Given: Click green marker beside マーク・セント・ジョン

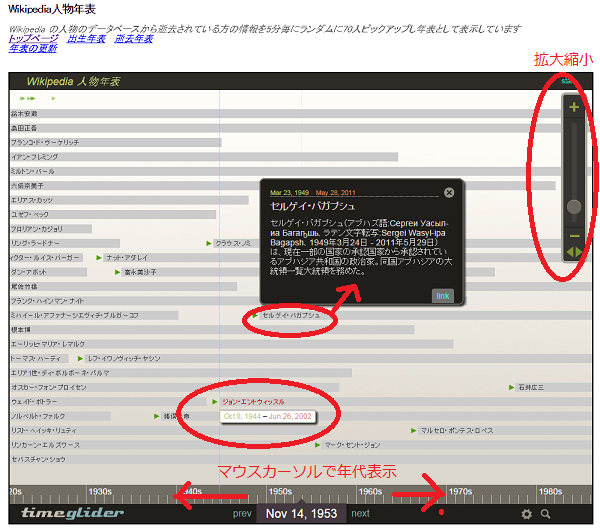Looking at the screenshot, I should click(317, 445).
